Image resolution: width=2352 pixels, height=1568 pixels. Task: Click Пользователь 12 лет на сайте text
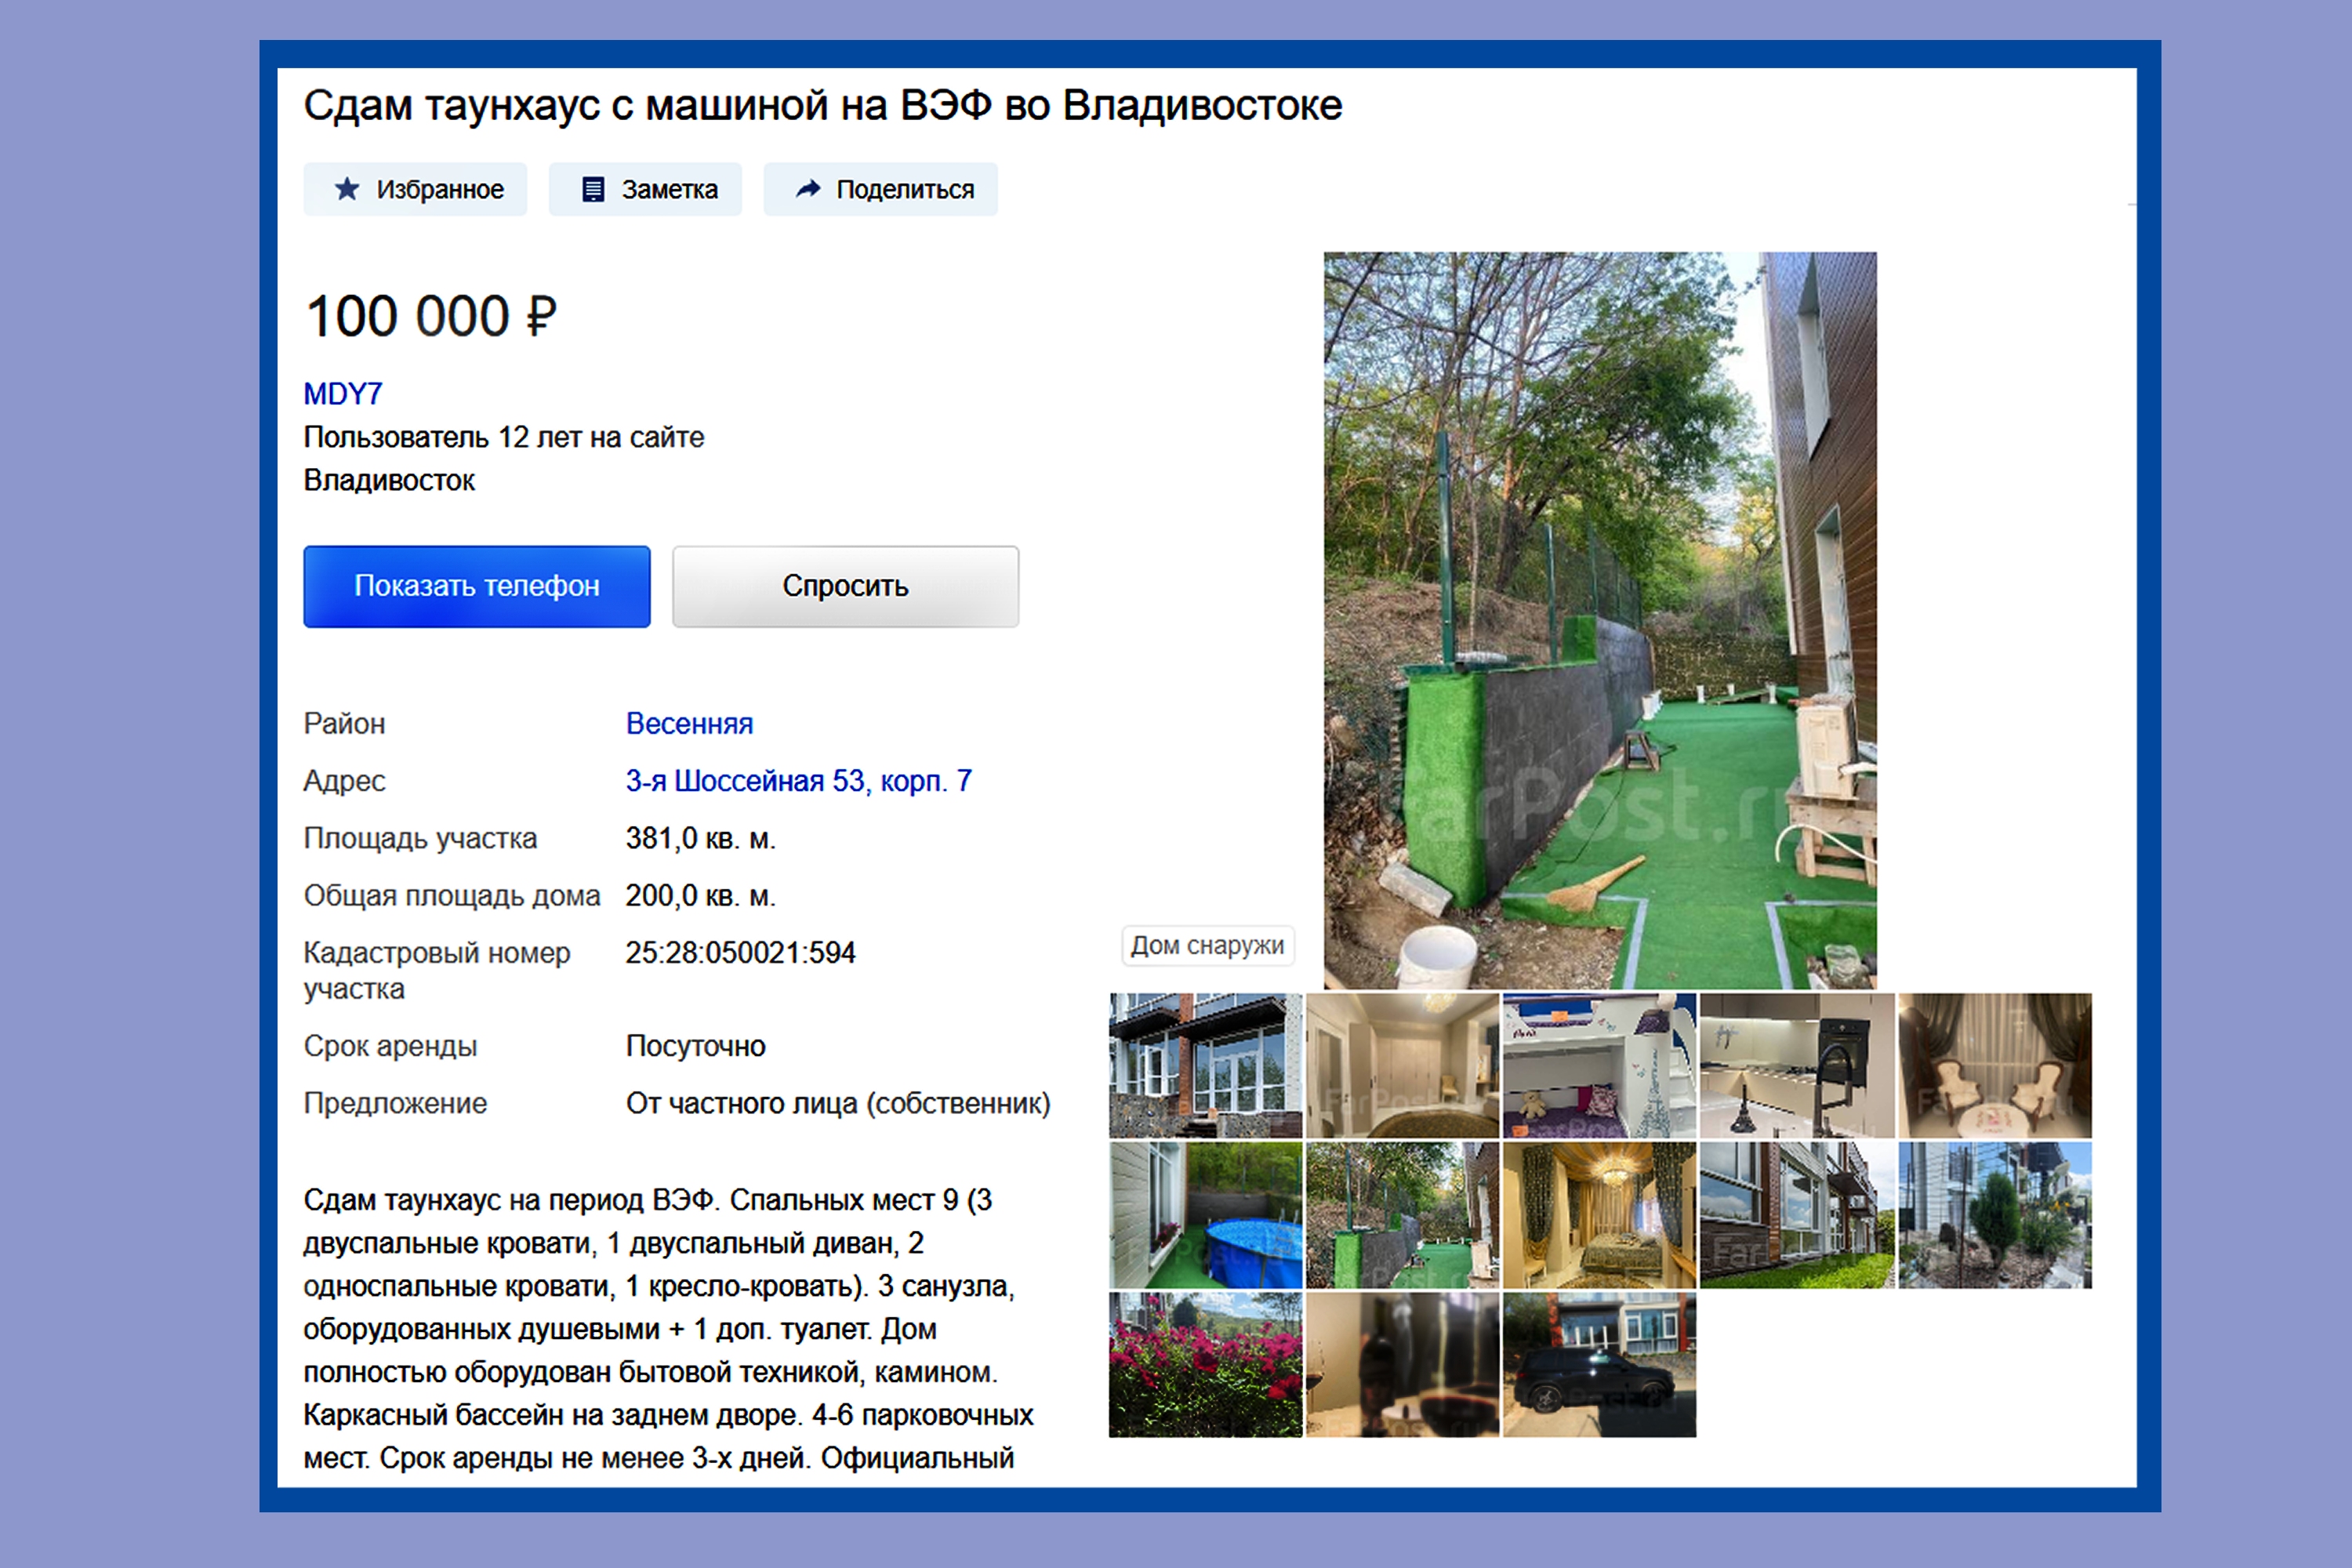coord(504,437)
